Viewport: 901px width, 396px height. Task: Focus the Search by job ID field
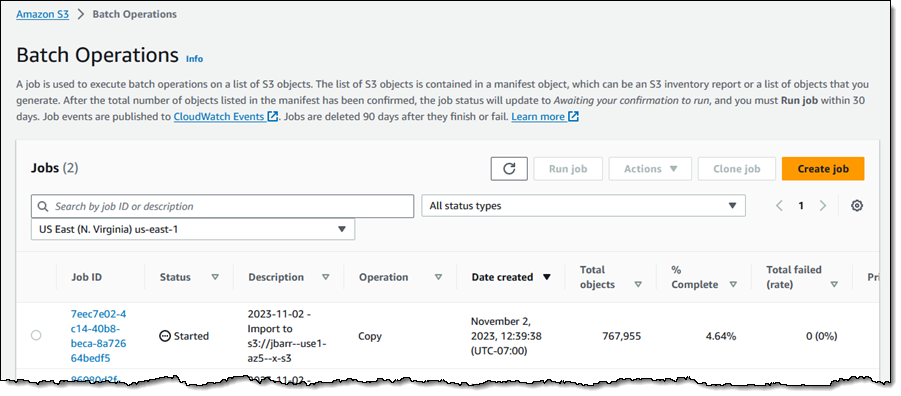(222, 206)
